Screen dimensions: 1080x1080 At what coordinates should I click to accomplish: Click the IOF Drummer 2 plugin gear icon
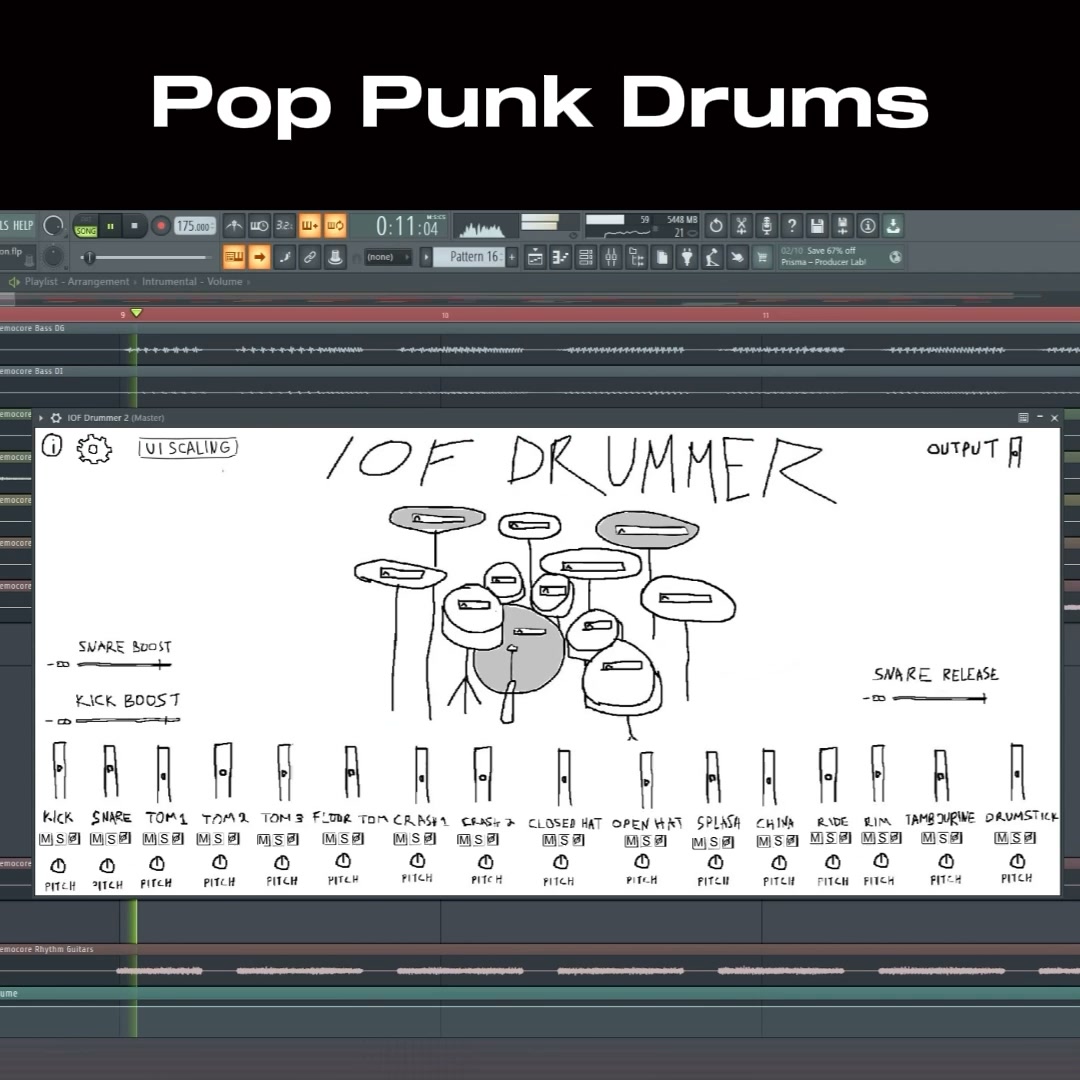pyautogui.click(x=56, y=417)
